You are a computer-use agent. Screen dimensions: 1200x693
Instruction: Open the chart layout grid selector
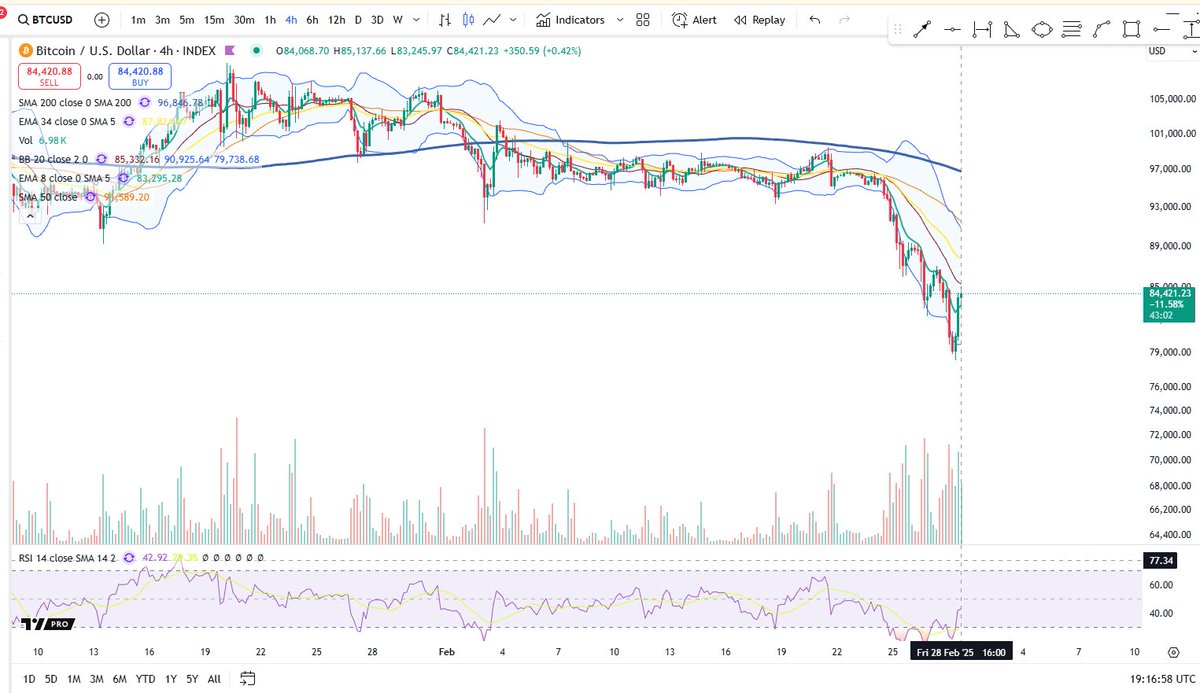coord(642,19)
